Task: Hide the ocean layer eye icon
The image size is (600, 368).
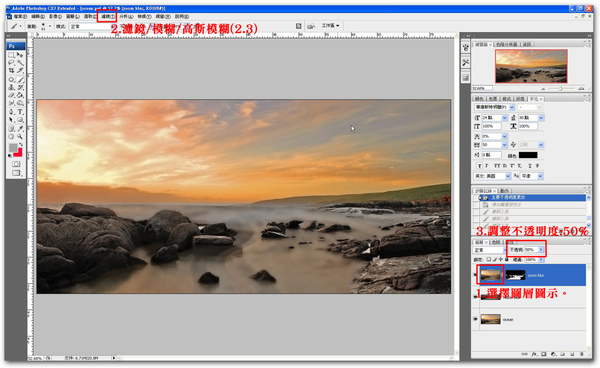Action: coord(476,319)
